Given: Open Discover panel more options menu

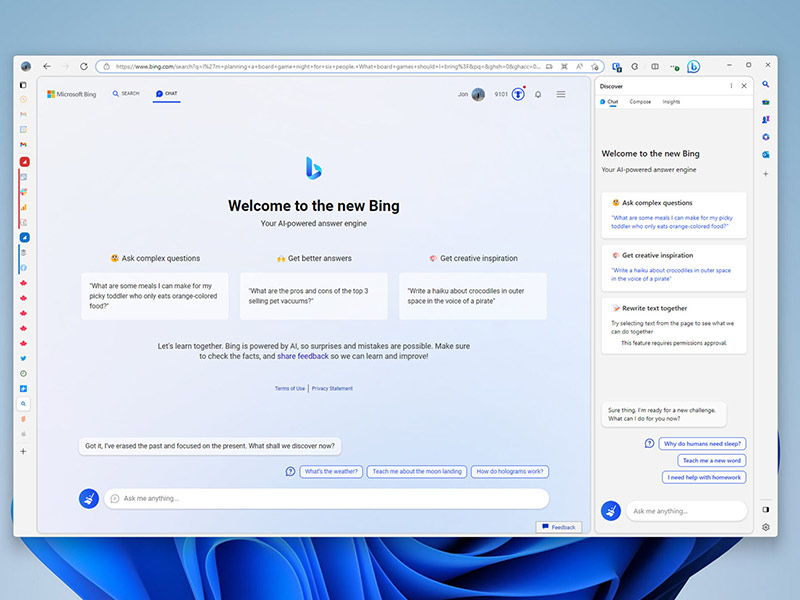Looking at the screenshot, I should coord(731,86).
